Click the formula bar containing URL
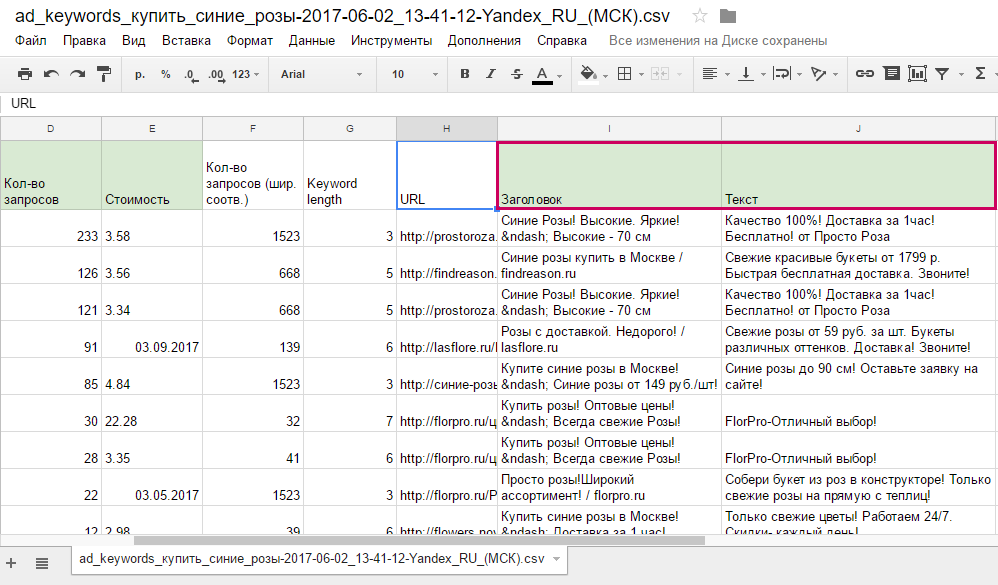 click(500, 103)
